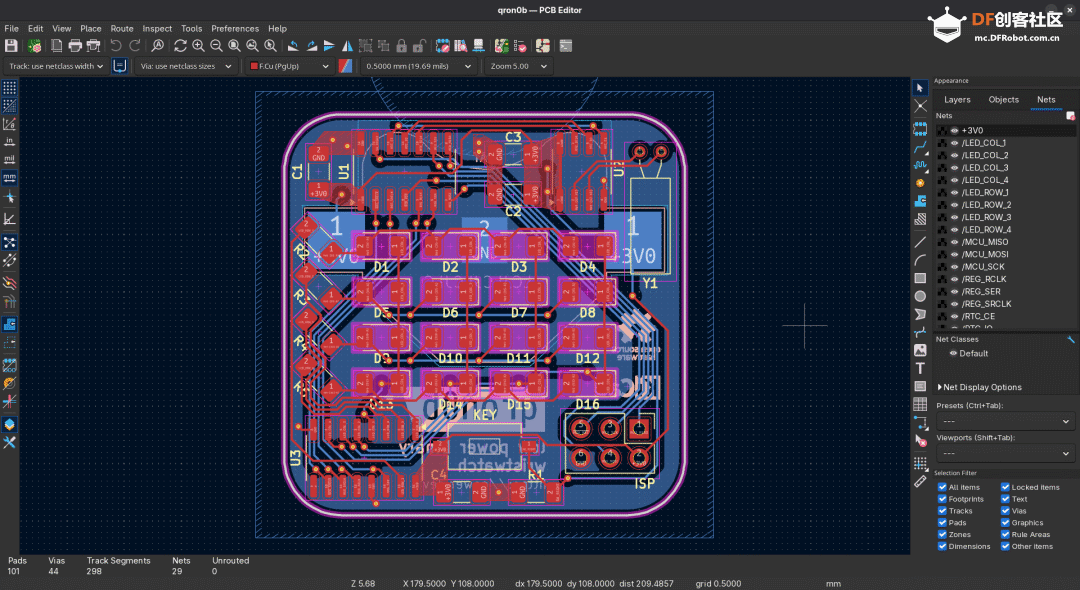Screen dimensions: 1080x590
Task: Switch units to inches
Action: (9, 142)
